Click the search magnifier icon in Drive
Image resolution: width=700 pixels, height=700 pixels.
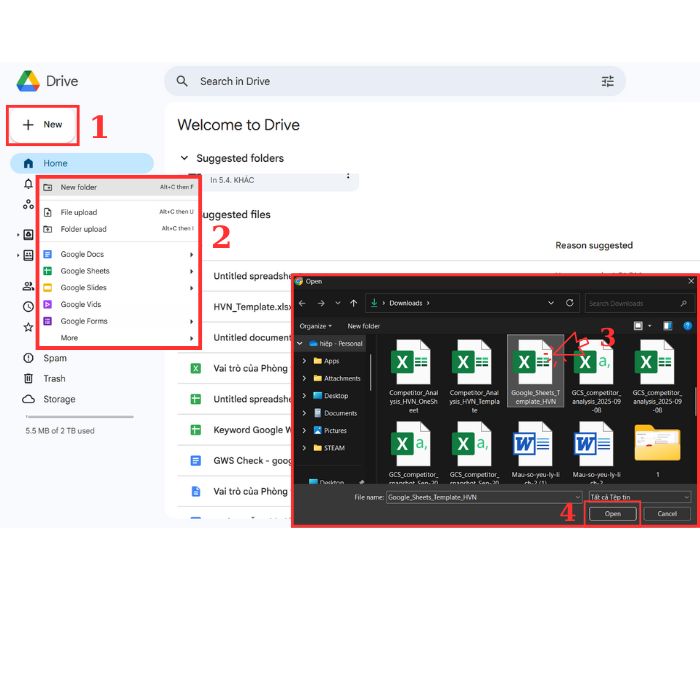point(182,81)
